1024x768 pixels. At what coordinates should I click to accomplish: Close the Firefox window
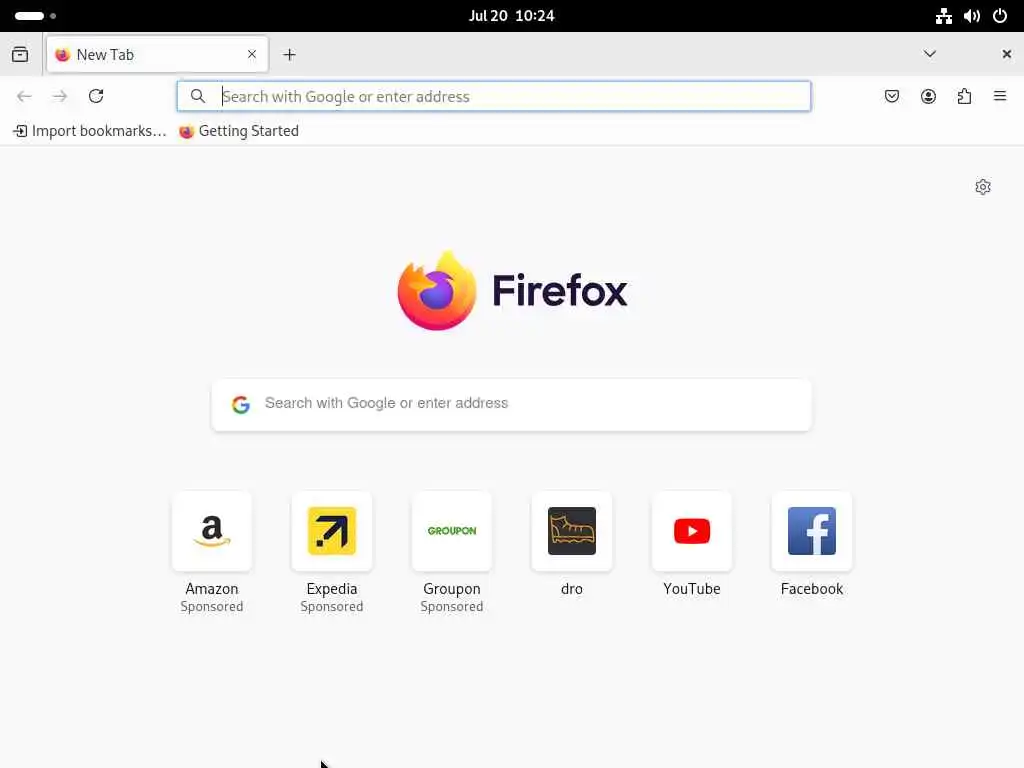(x=1006, y=54)
